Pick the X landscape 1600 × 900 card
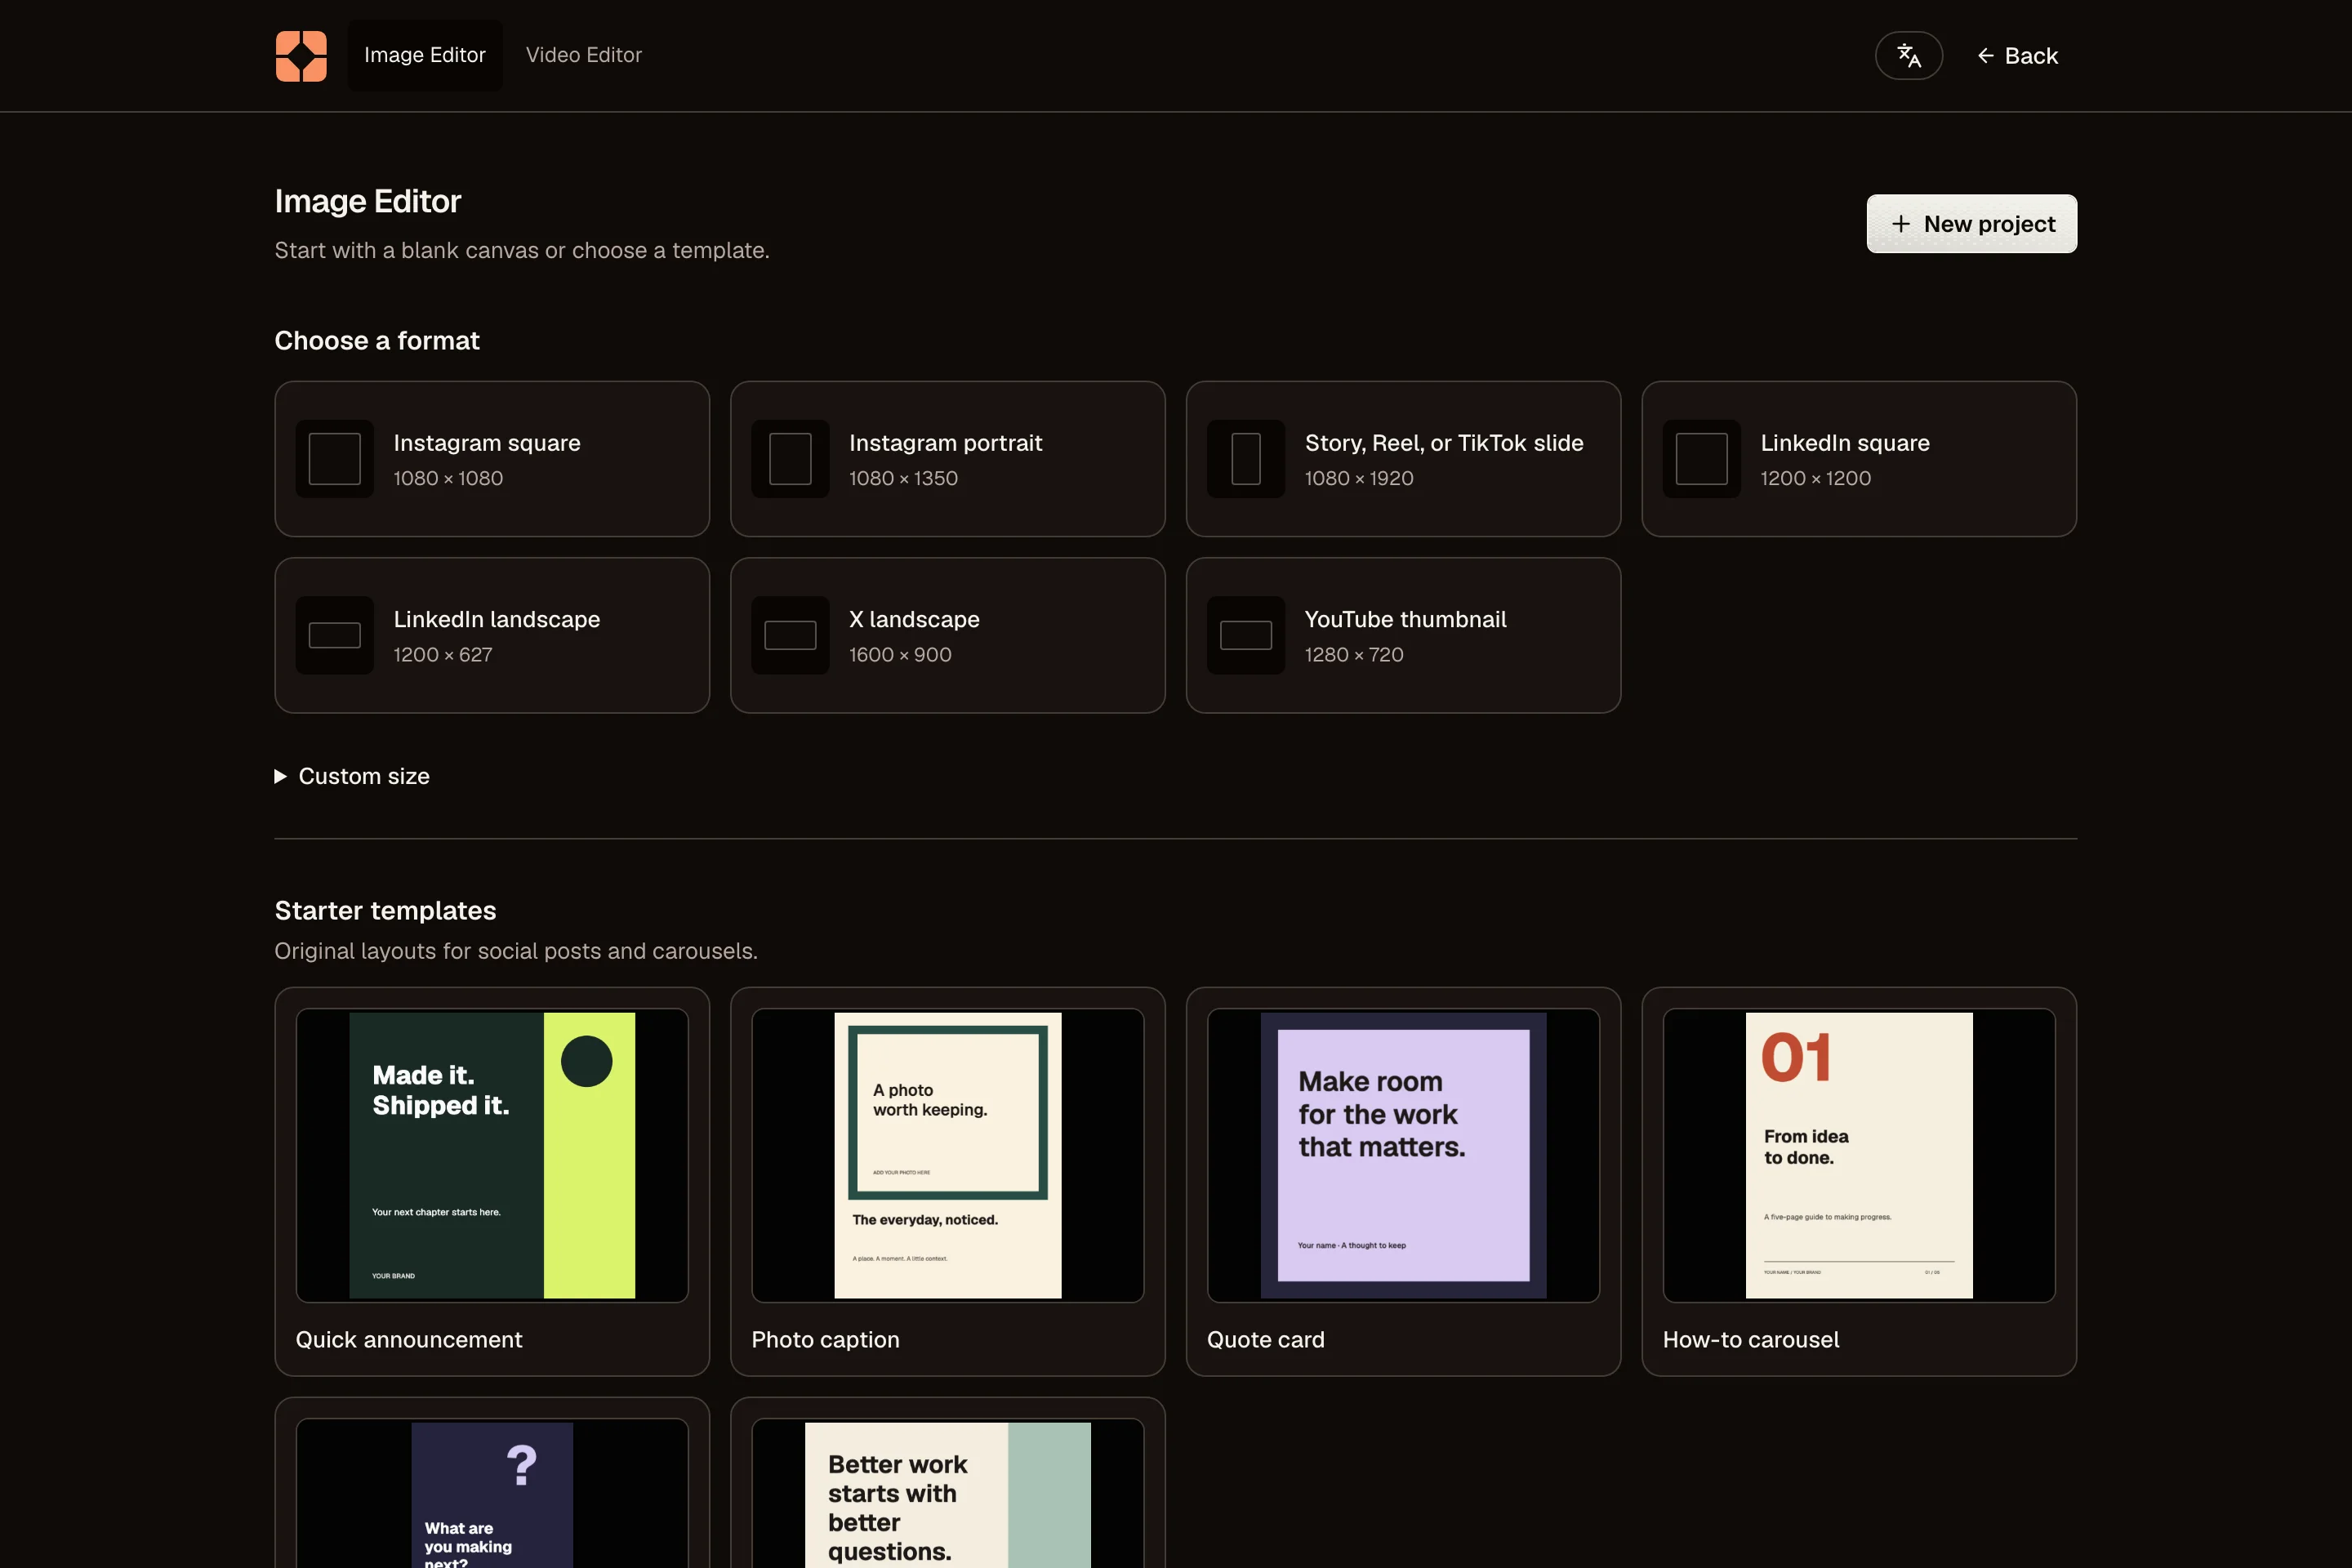Image resolution: width=2352 pixels, height=1568 pixels. coord(948,635)
